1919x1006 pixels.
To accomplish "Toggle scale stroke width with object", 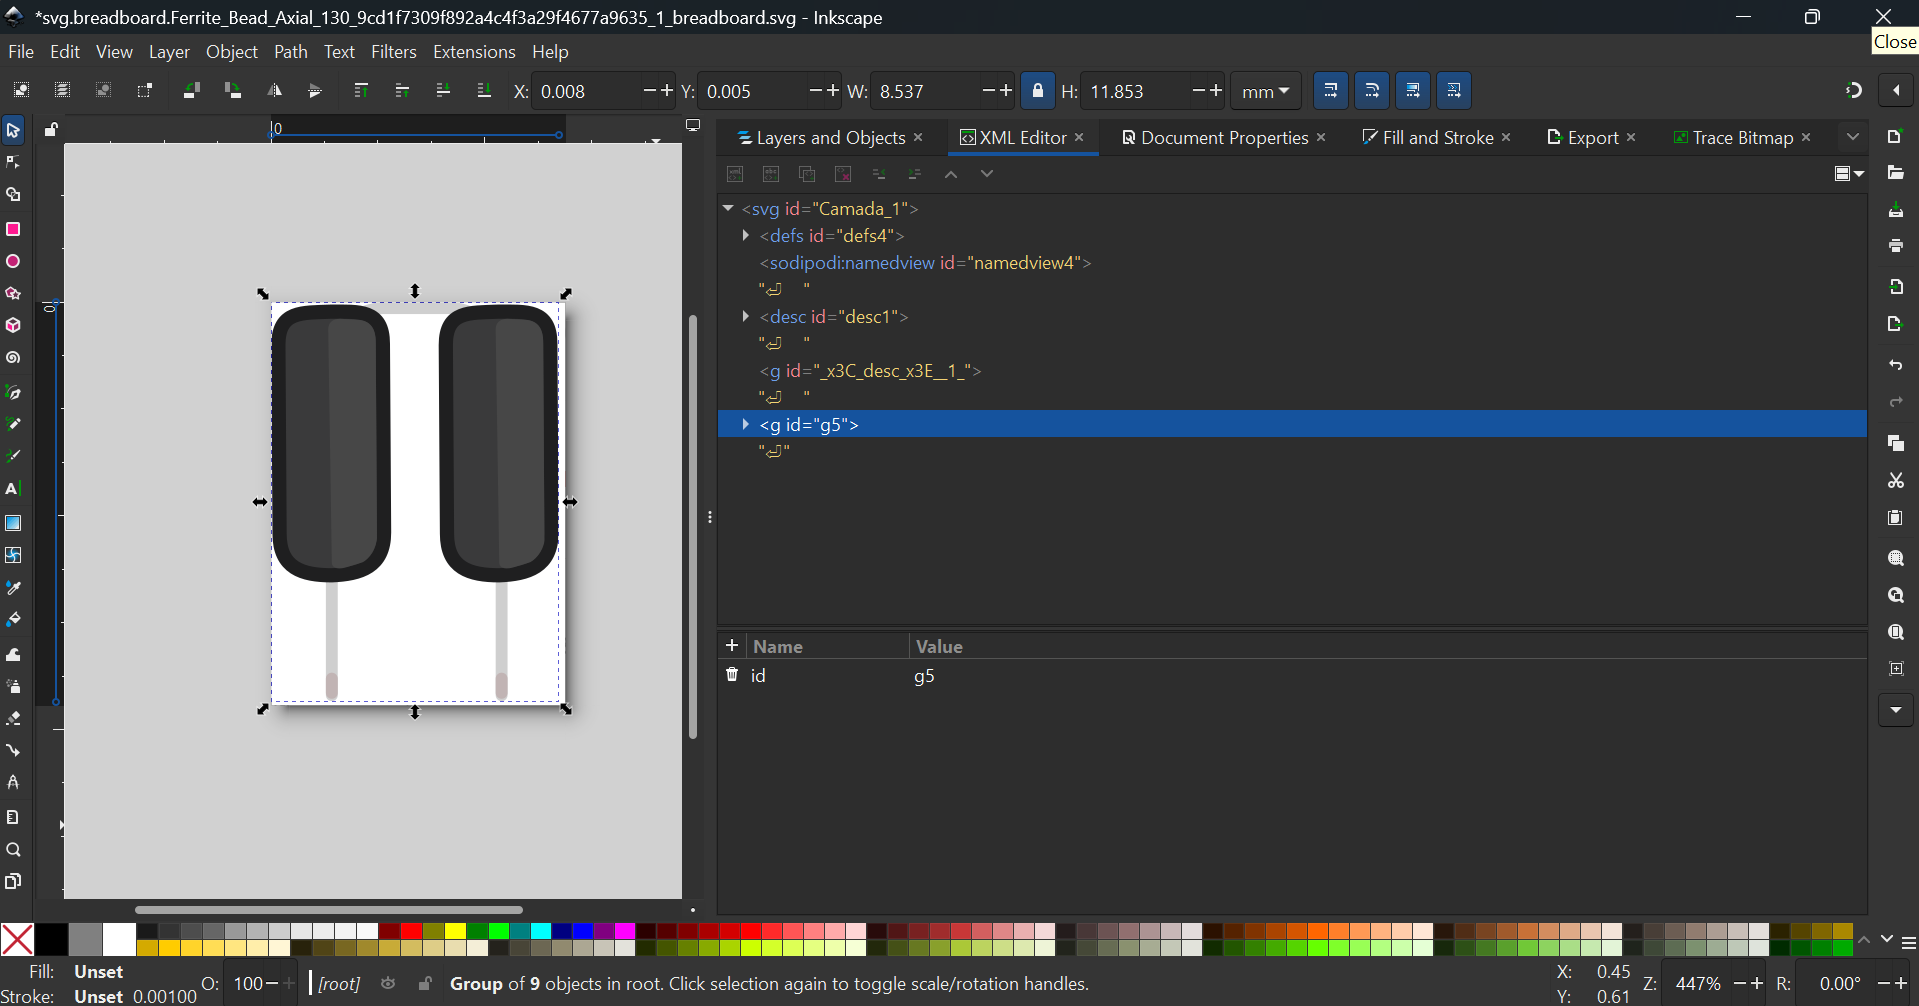I will (1331, 91).
